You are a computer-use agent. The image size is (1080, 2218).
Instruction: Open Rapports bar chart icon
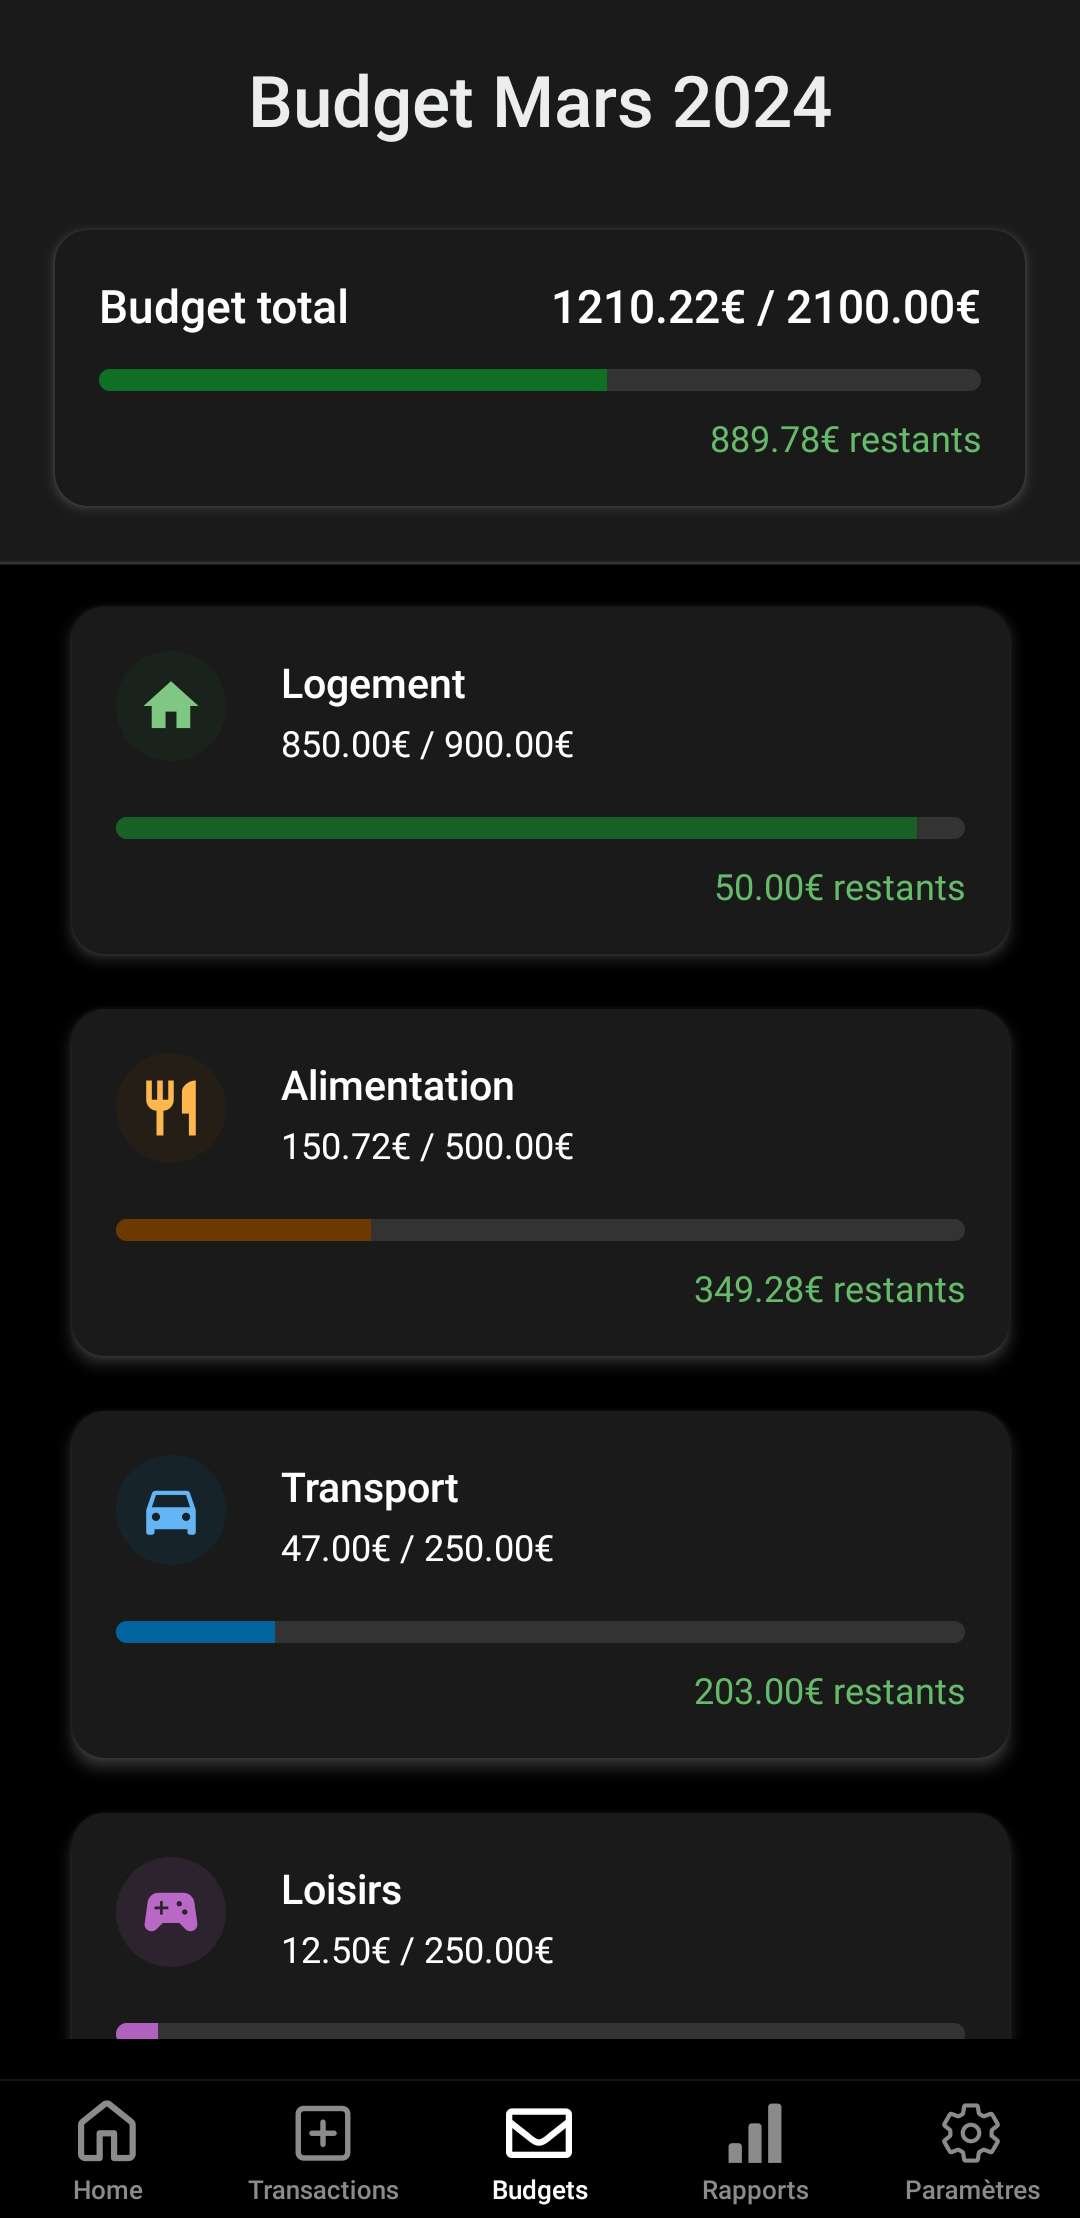(x=755, y=2132)
